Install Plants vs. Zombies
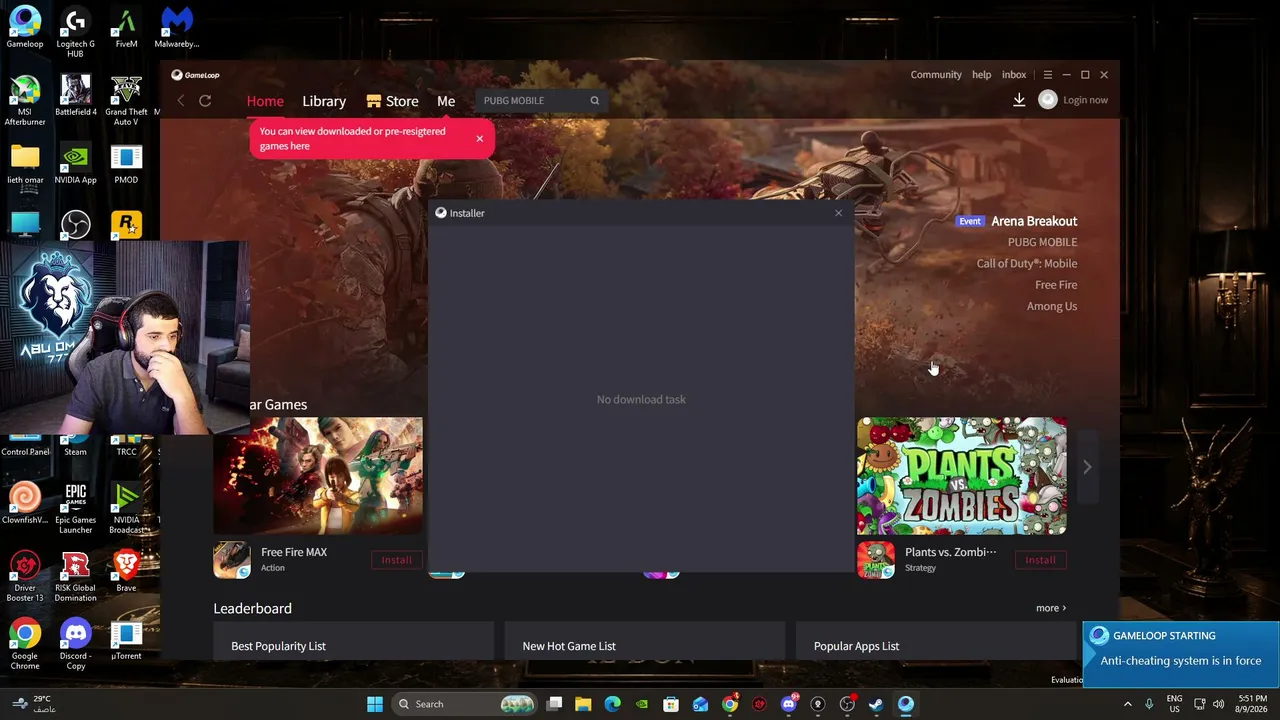The width and height of the screenshot is (1280, 720). coord(1040,560)
